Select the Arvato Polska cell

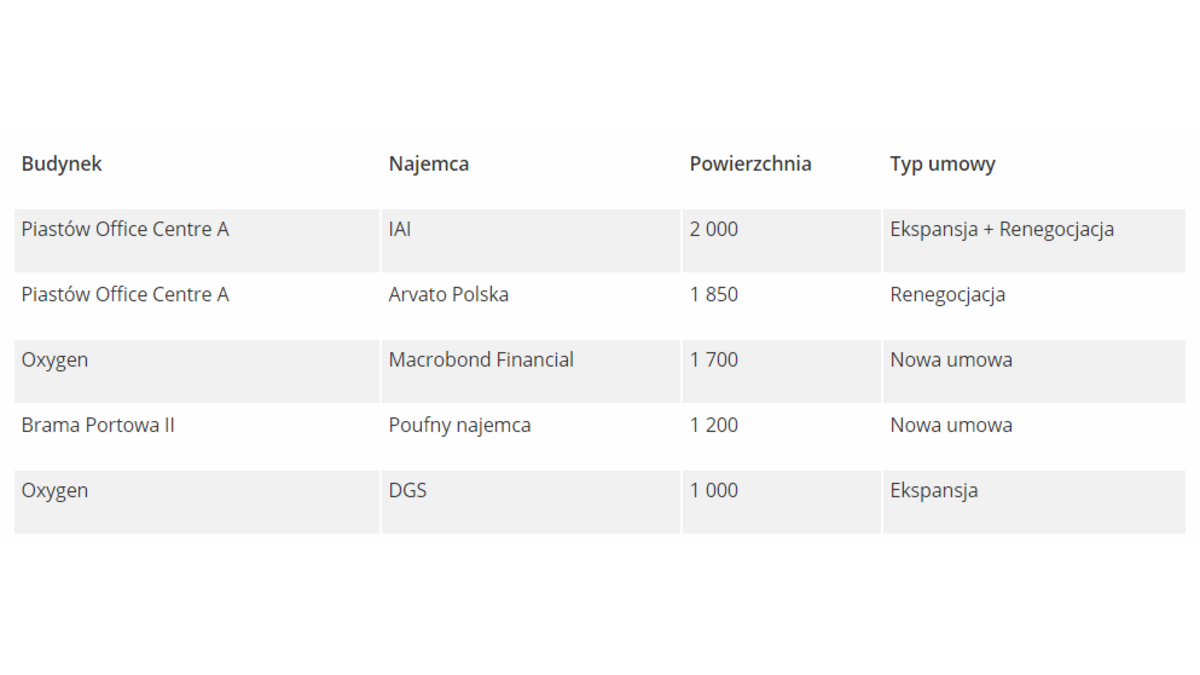pyautogui.click(x=448, y=295)
